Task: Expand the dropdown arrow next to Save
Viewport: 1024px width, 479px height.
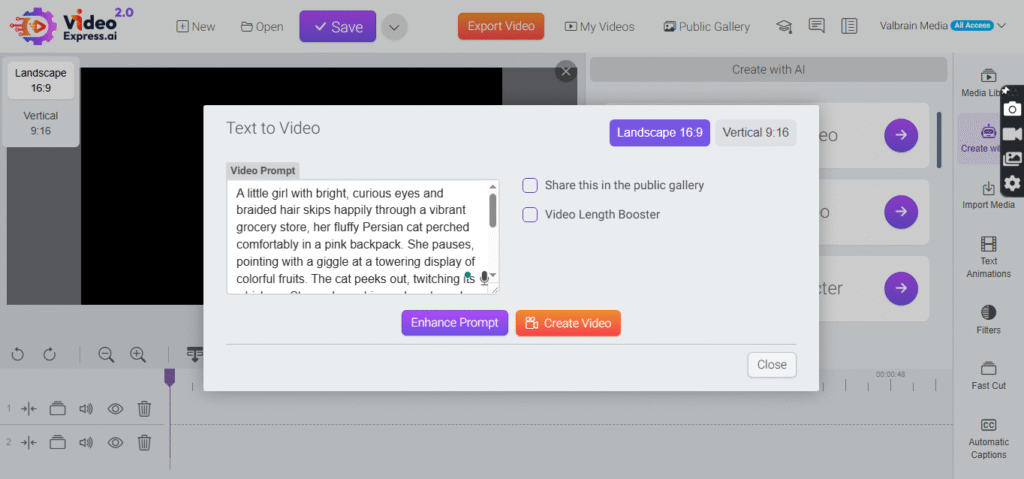Action: pyautogui.click(x=394, y=27)
